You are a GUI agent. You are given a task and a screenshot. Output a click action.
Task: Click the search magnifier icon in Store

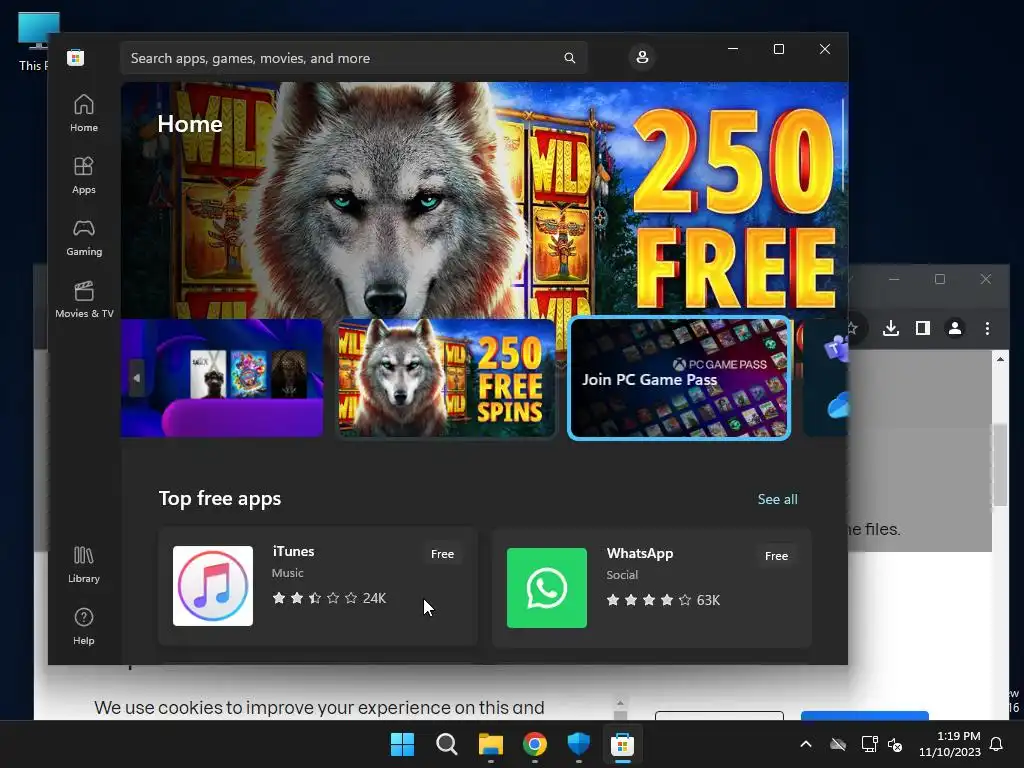click(x=569, y=58)
